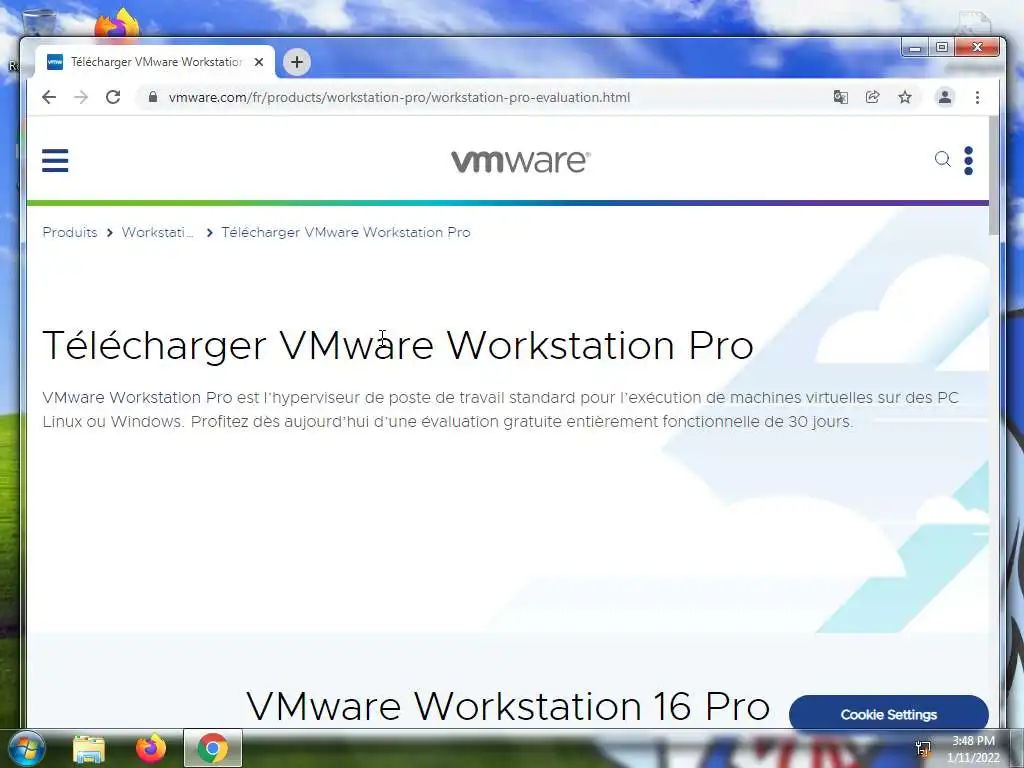The height and width of the screenshot is (768, 1024).
Task: Click the address bar URL
Action: [x=399, y=97]
